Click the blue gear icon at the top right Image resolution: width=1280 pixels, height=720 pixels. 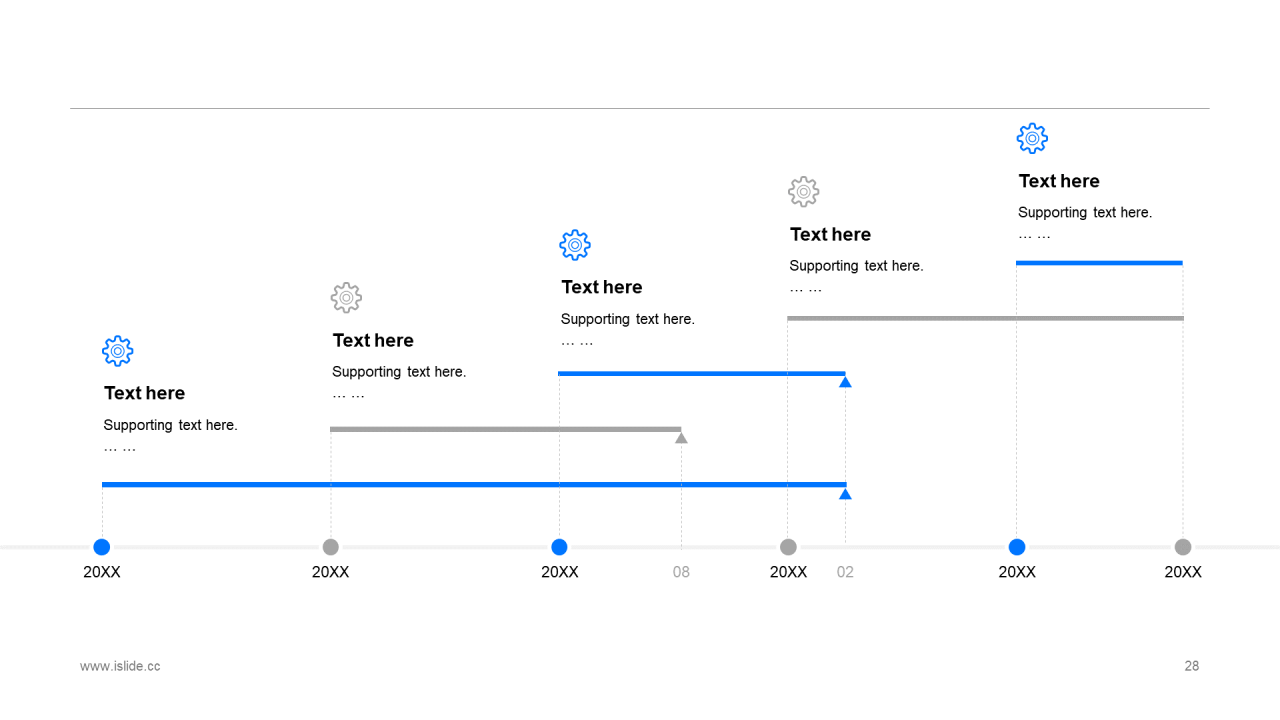pyautogui.click(x=1033, y=138)
